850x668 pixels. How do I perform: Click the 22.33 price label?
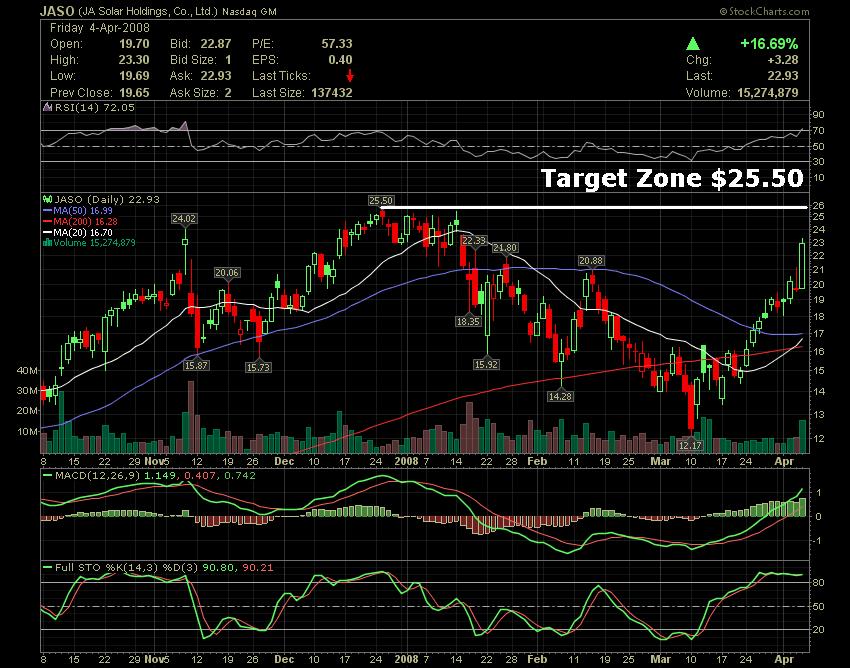pyautogui.click(x=474, y=240)
